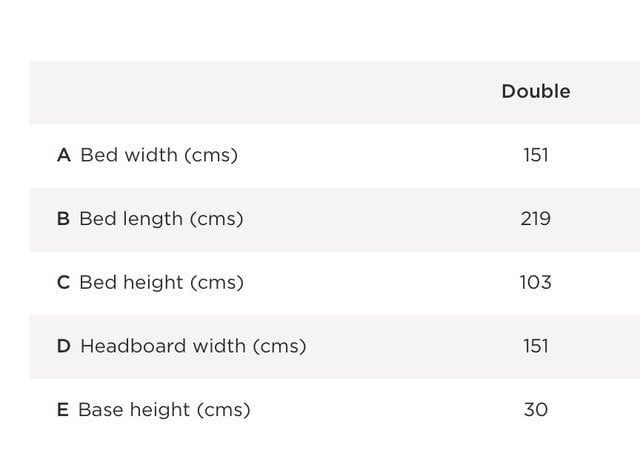Select the Bed width value 151
640x462 pixels.
[x=535, y=155]
